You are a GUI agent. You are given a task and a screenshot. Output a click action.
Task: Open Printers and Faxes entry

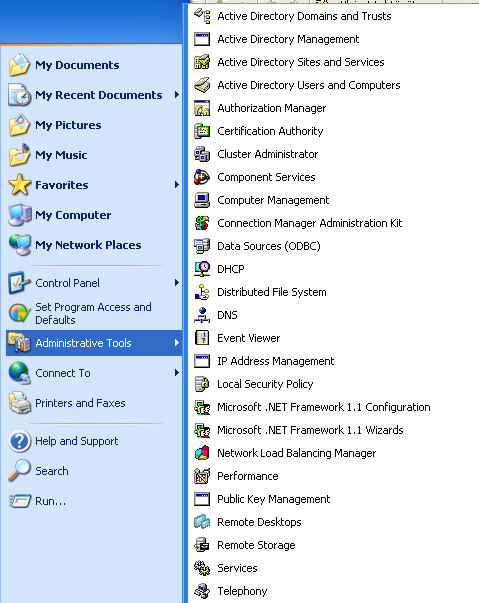94,403
